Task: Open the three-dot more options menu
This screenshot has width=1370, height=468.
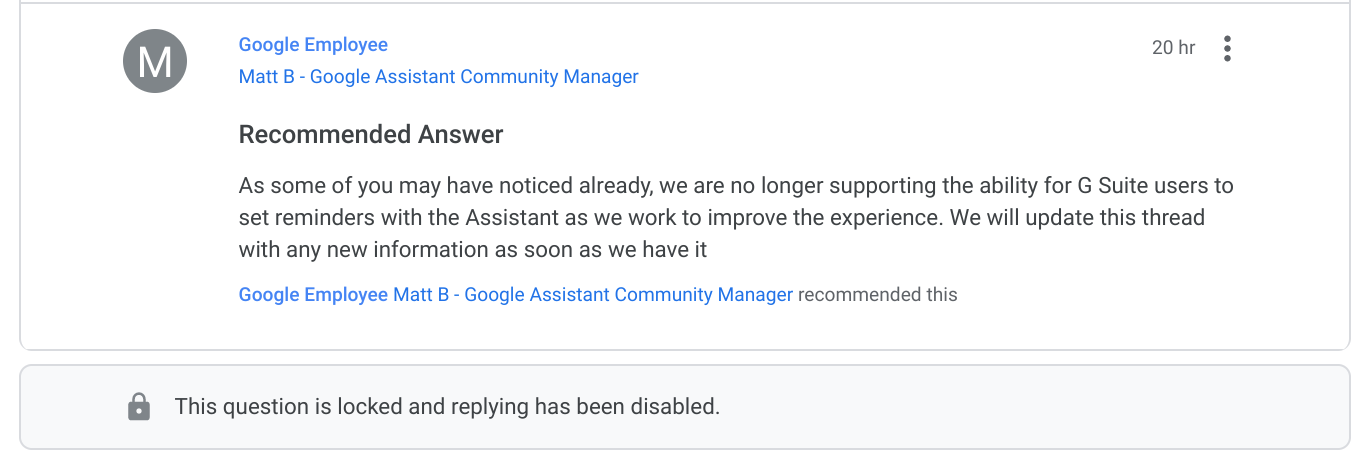Action: (1227, 48)
